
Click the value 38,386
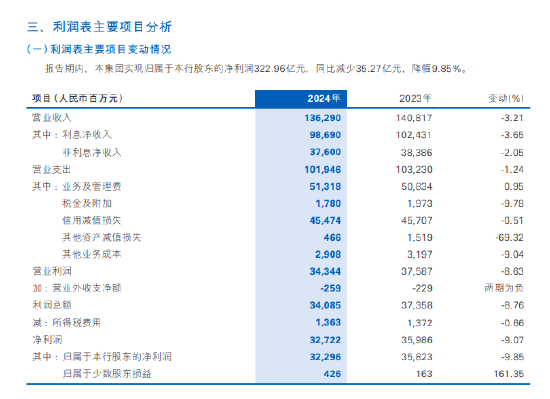point(417,153)
